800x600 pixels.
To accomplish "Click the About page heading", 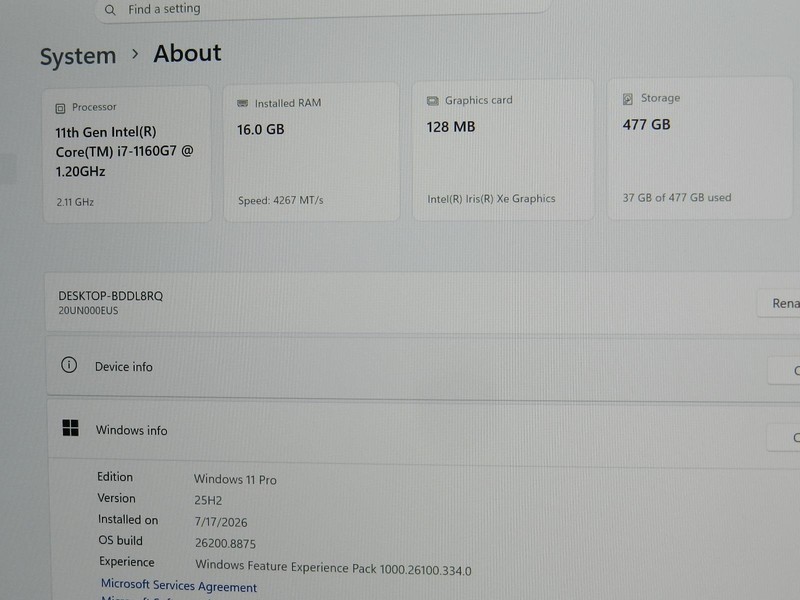I will [188, 53].
